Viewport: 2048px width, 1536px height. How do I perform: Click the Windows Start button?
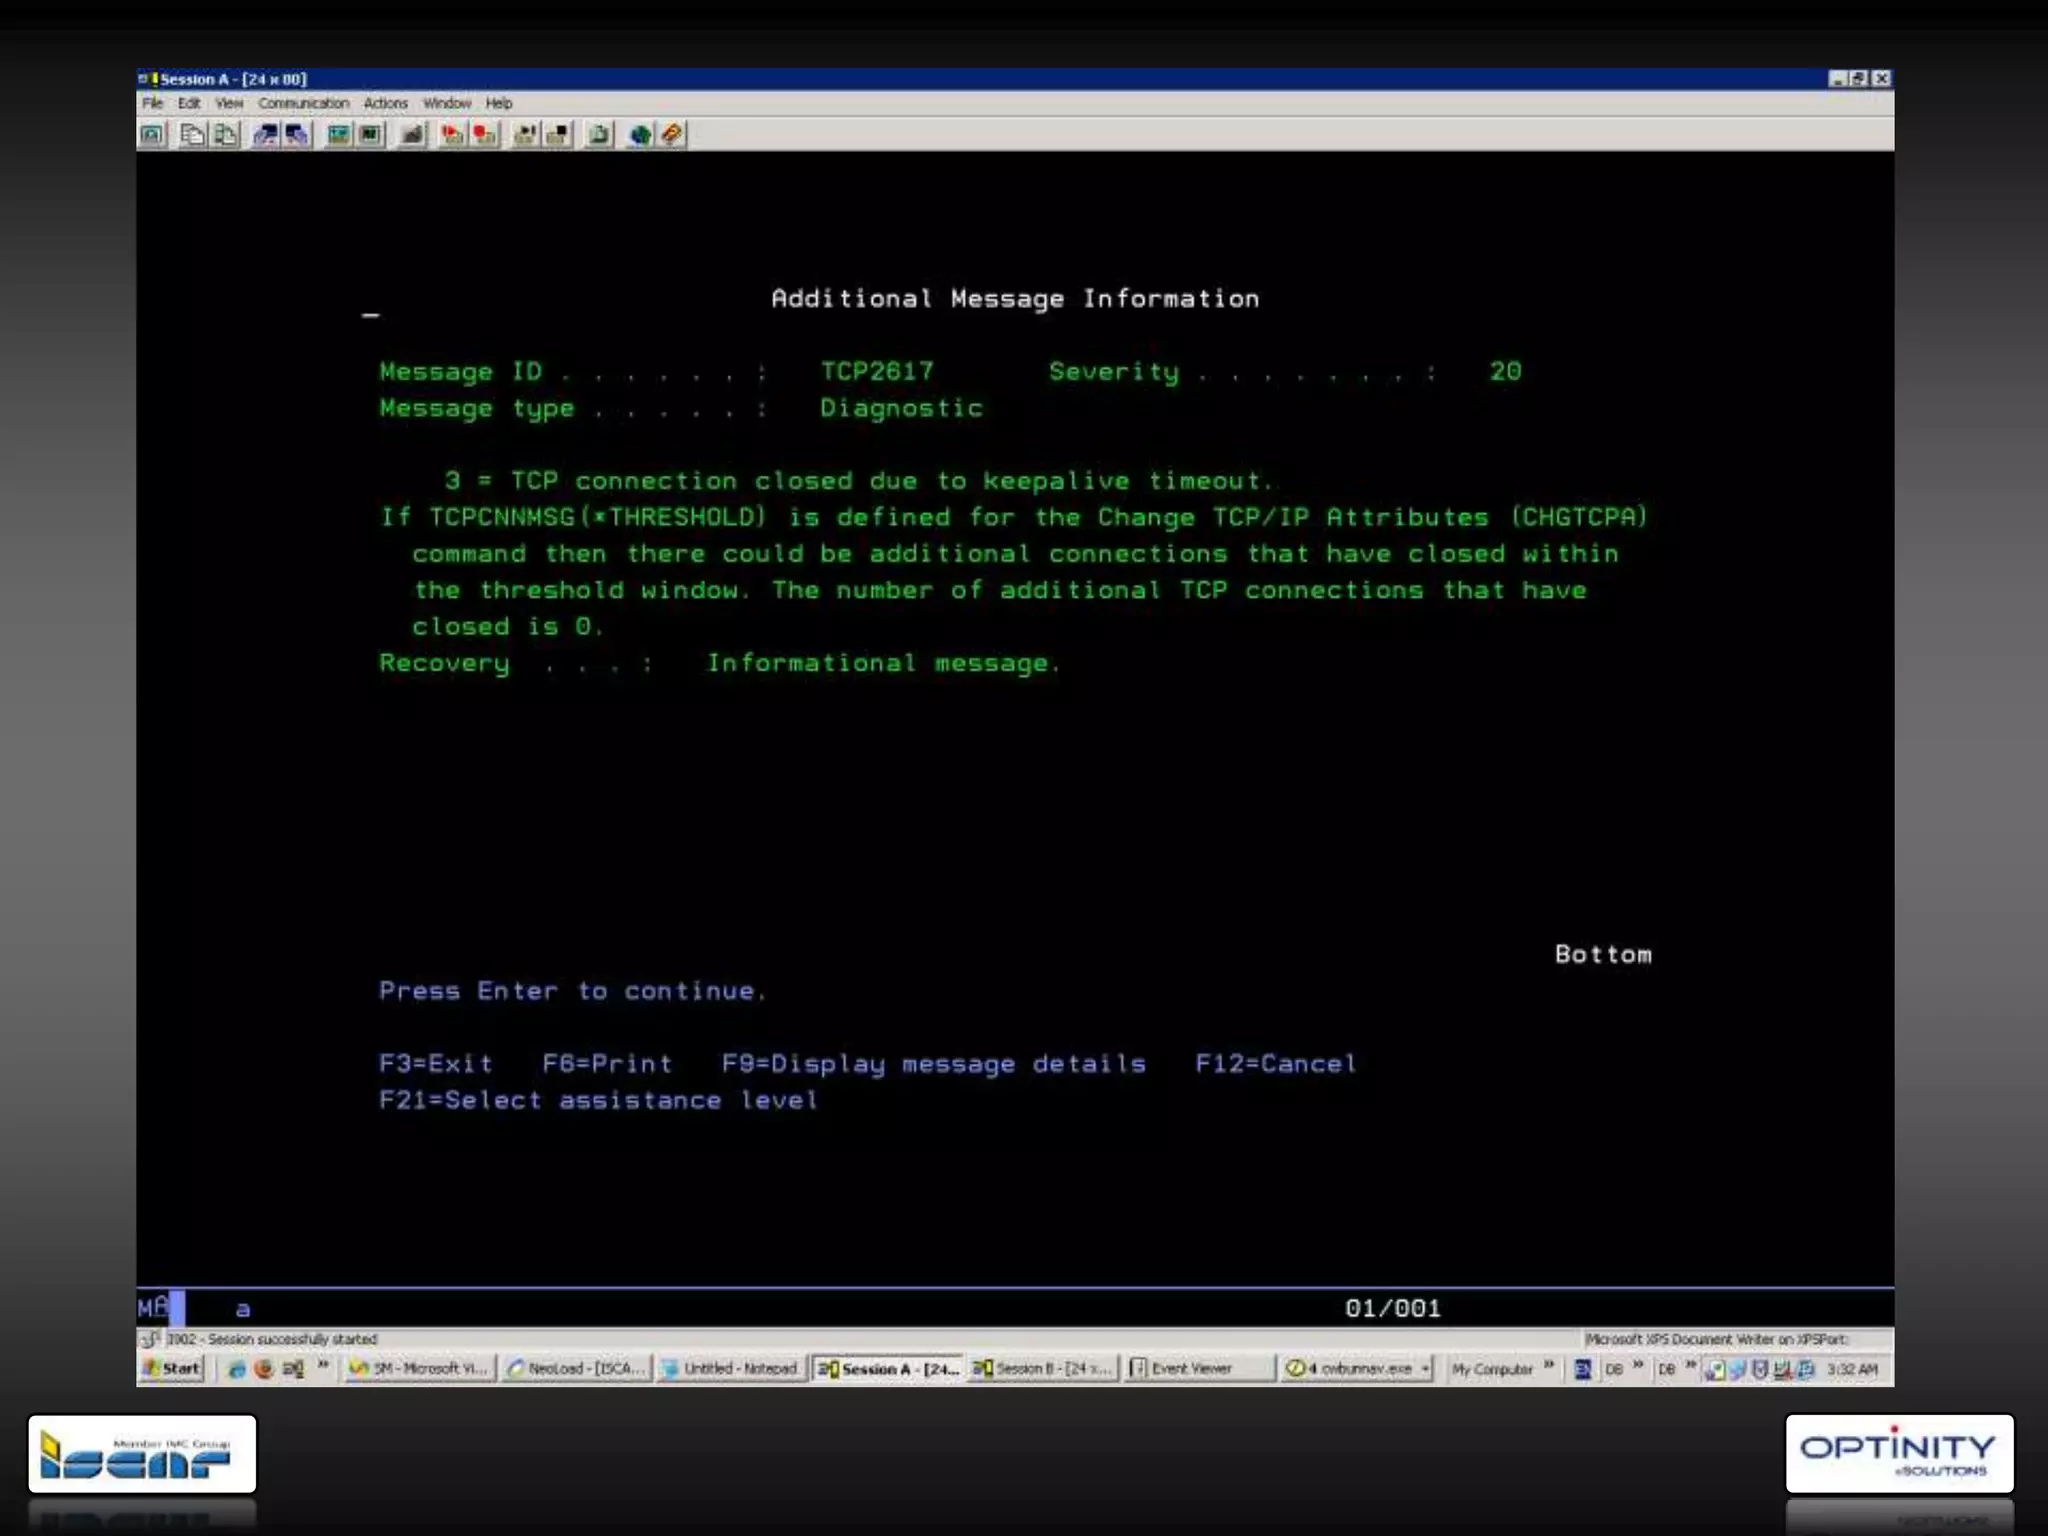click(173, 1369)
